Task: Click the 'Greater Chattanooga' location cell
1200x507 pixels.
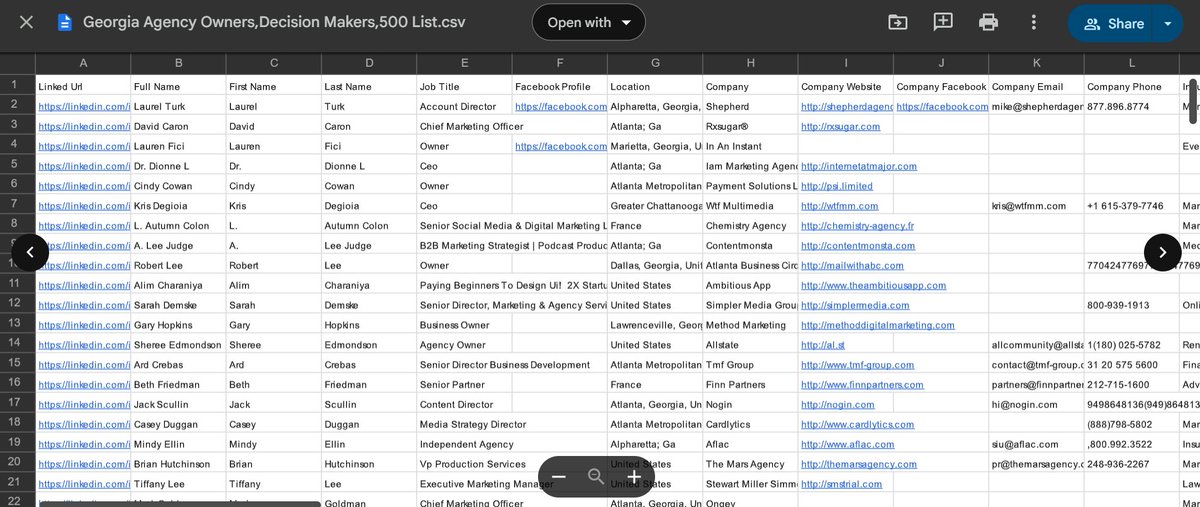Action: point(655,206)
